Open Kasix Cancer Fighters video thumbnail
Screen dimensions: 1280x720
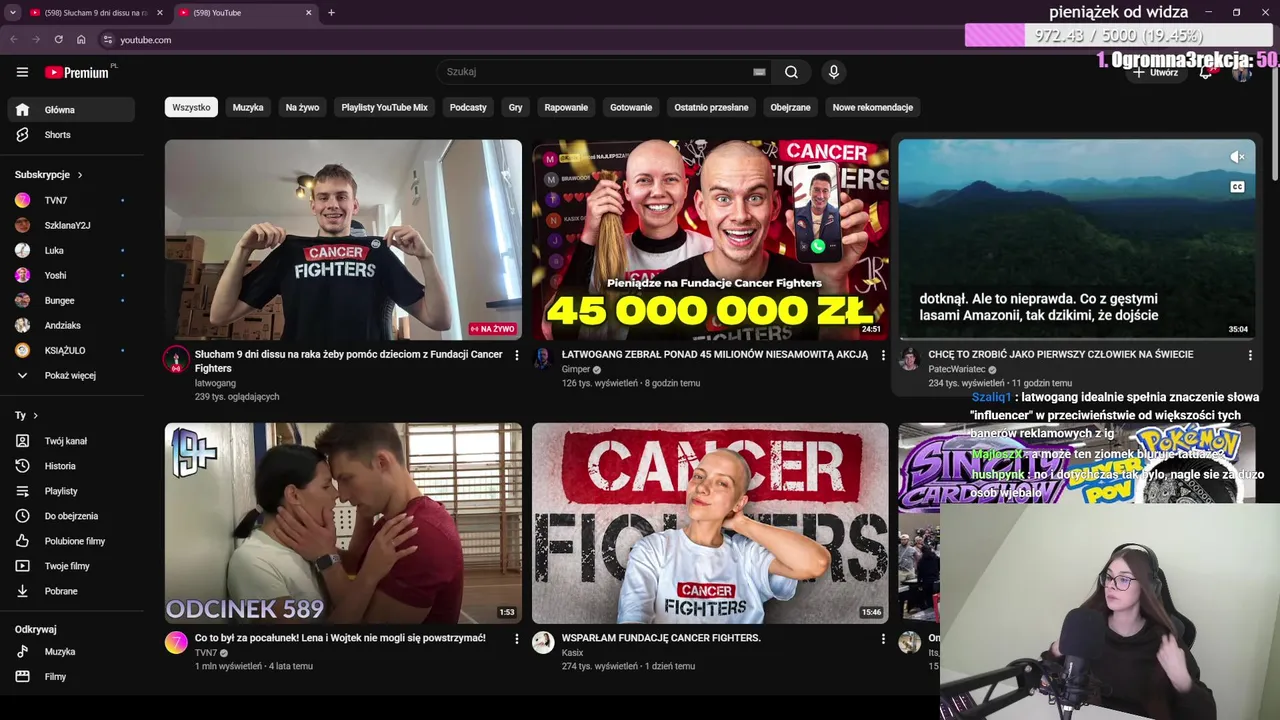[x=710, y=523]
